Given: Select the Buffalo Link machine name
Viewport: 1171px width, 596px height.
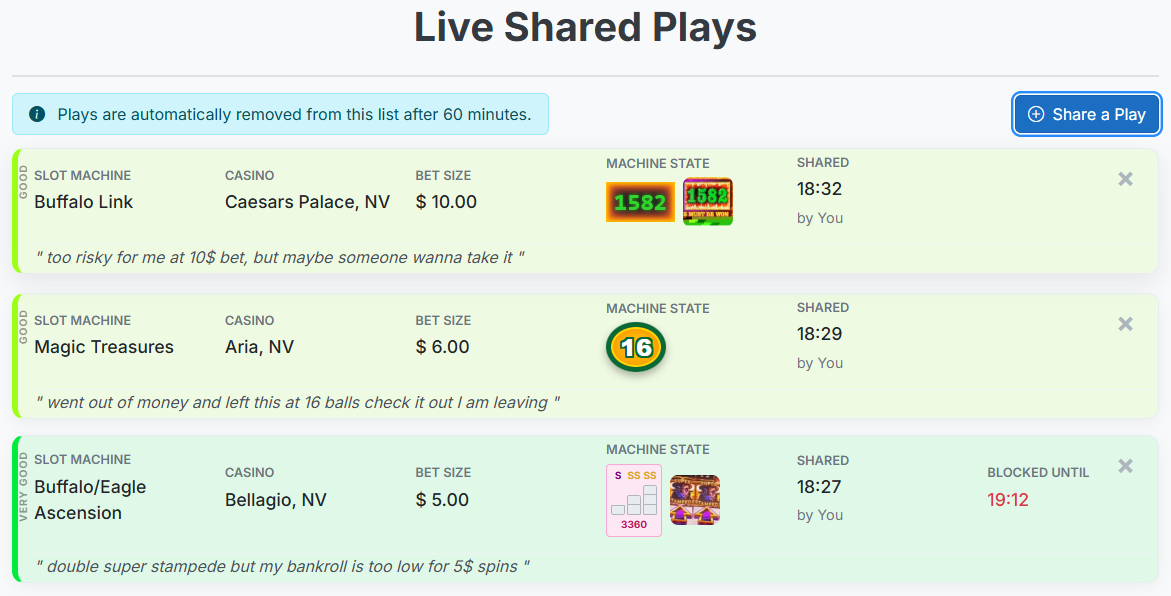Looking at the screenshot, I should pos(84,202).
